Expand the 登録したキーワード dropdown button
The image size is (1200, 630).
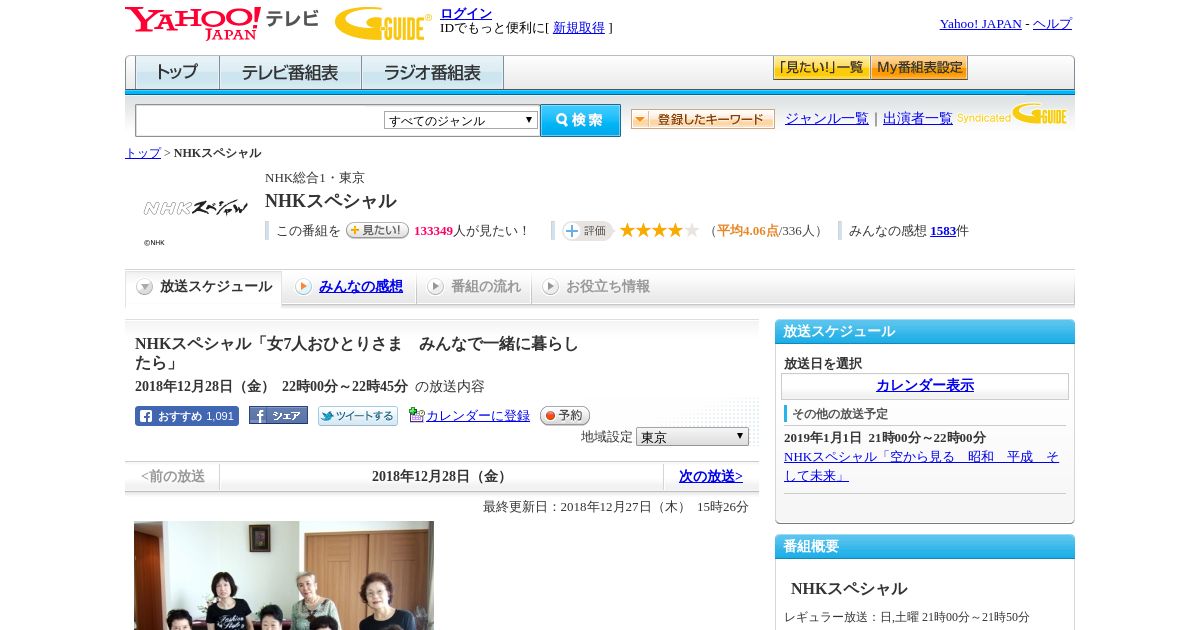(703, 119)
